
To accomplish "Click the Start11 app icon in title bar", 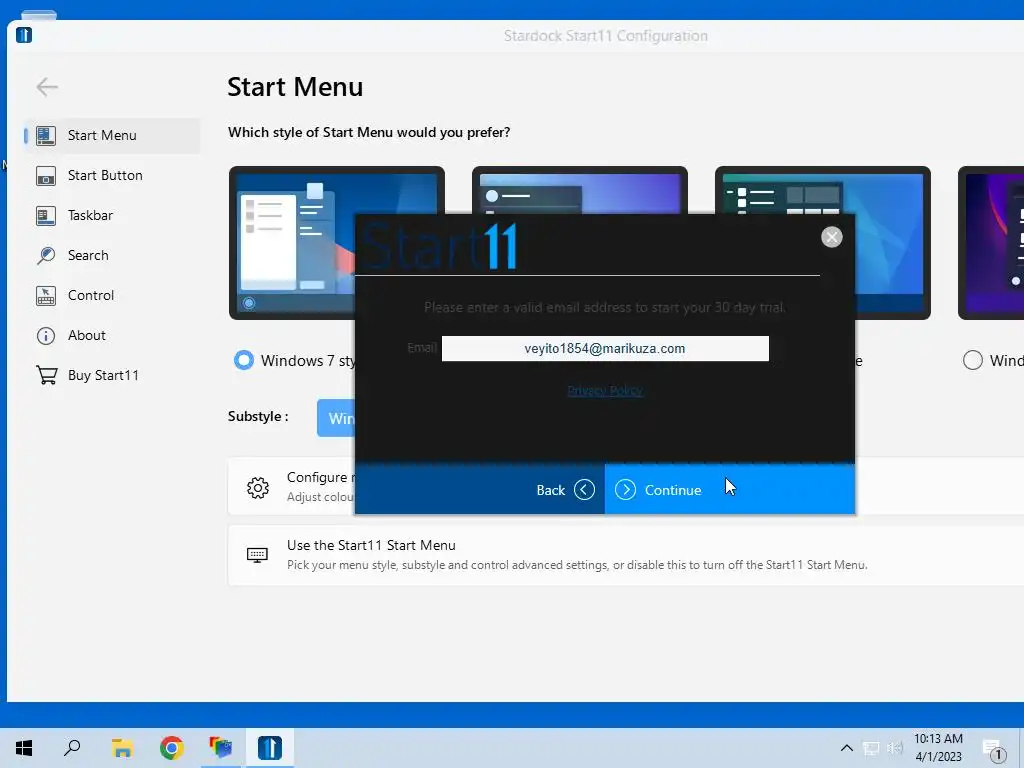I will [24, 35].
